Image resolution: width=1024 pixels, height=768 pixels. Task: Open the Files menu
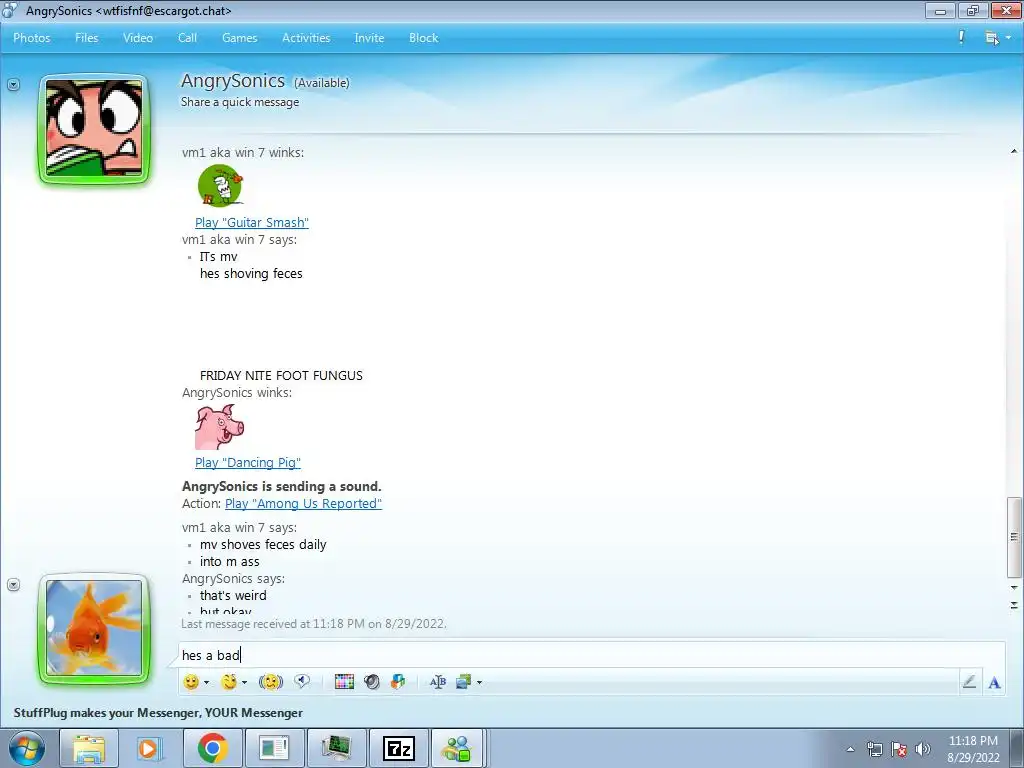click(x=86, y=38)
